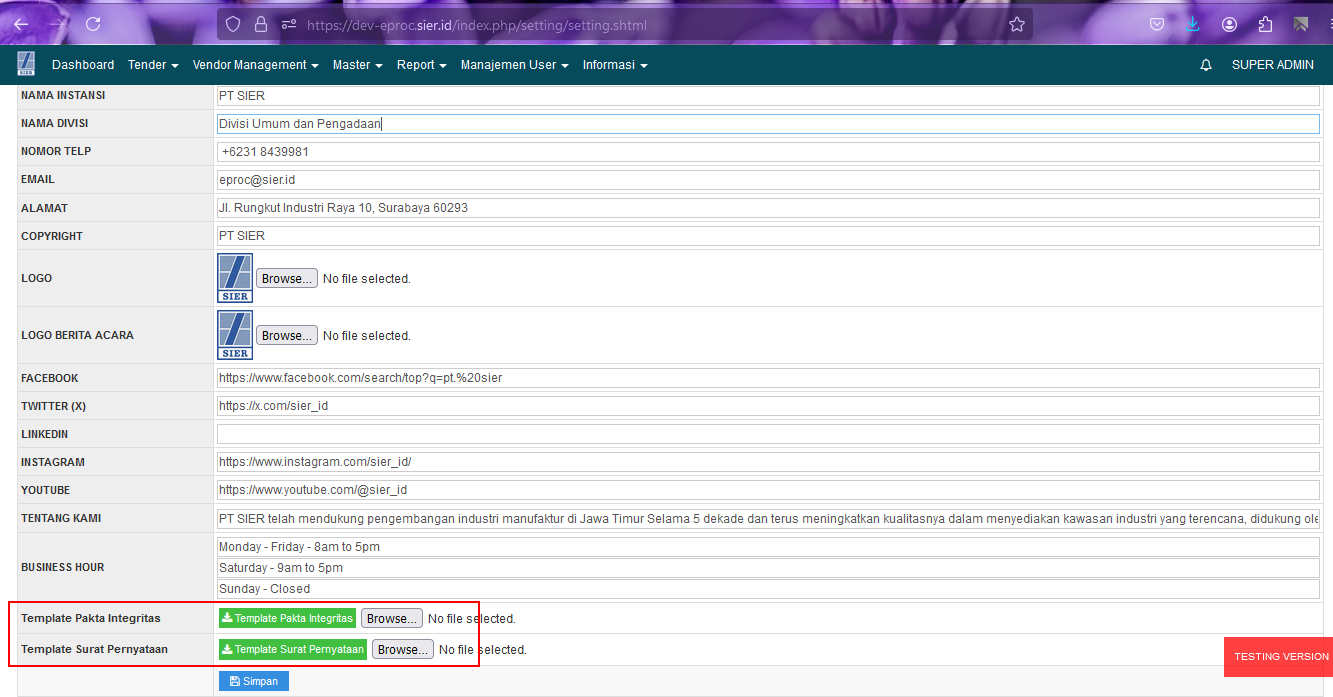The width and height of the screenshot is (1333, 697).
Task: Open the browser downloads panel
Action: tap(1192, 24)
